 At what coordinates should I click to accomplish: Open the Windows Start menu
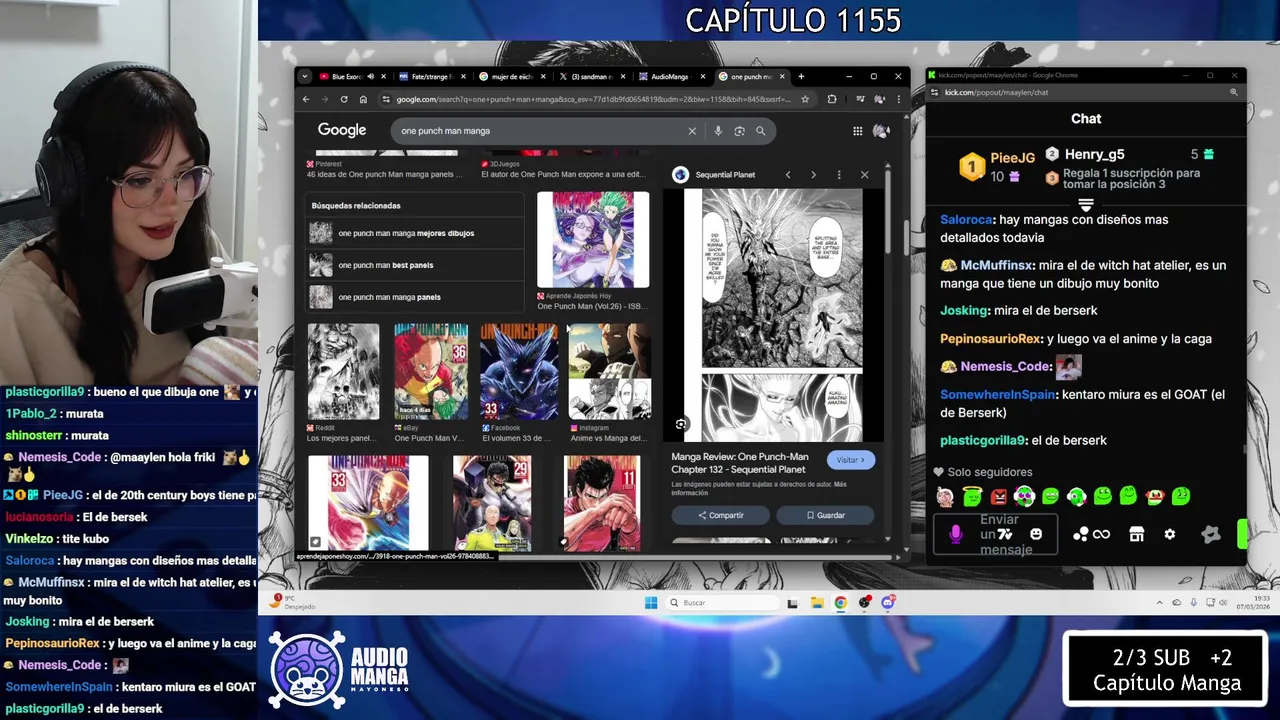tap(651, 603)
